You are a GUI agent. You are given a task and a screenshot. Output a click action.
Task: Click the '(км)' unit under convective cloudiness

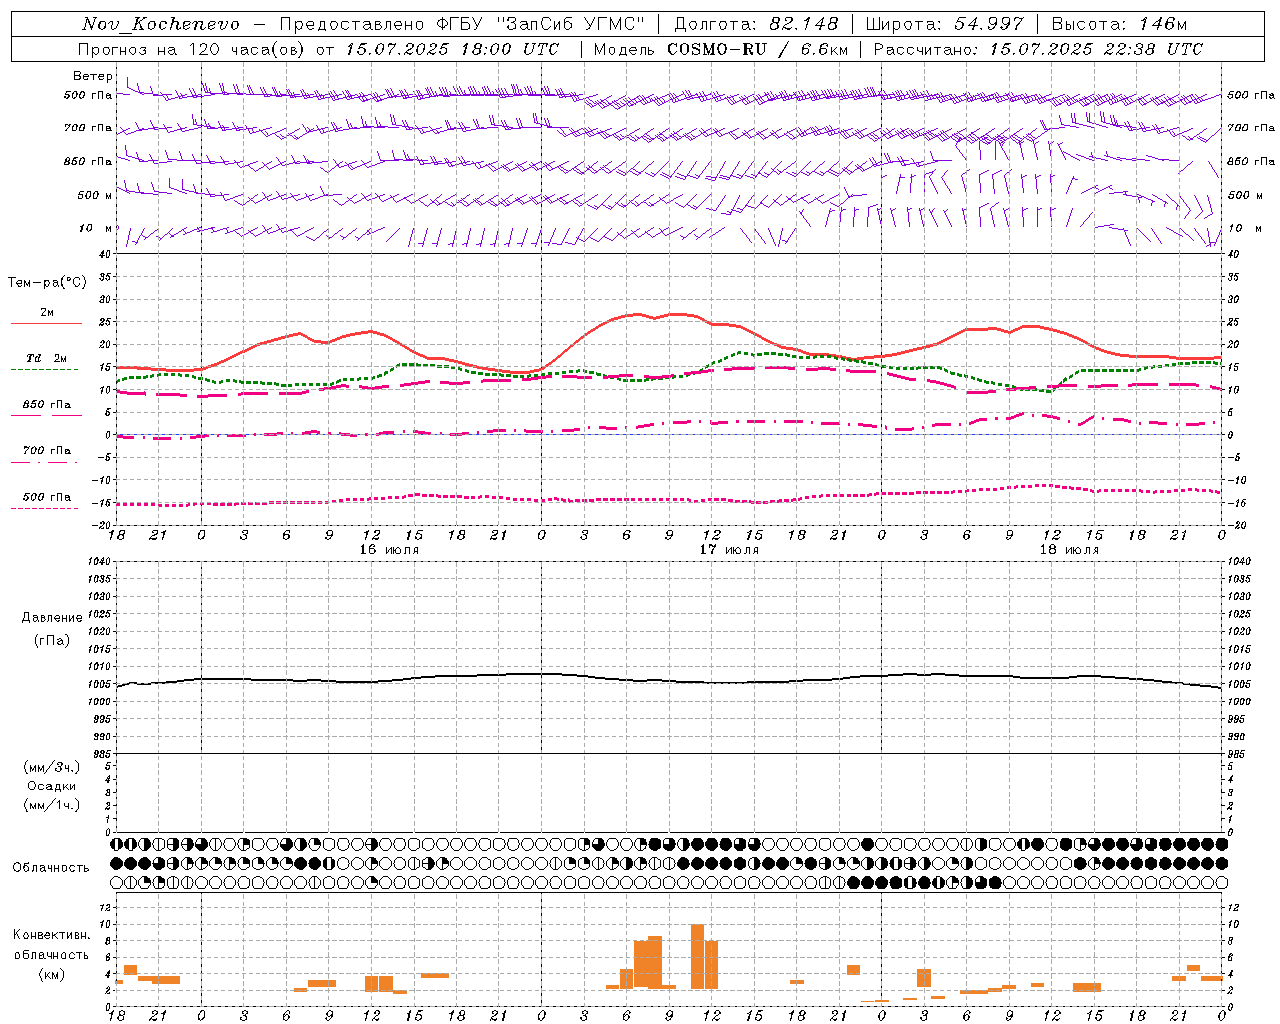click(x=51, y=973)
